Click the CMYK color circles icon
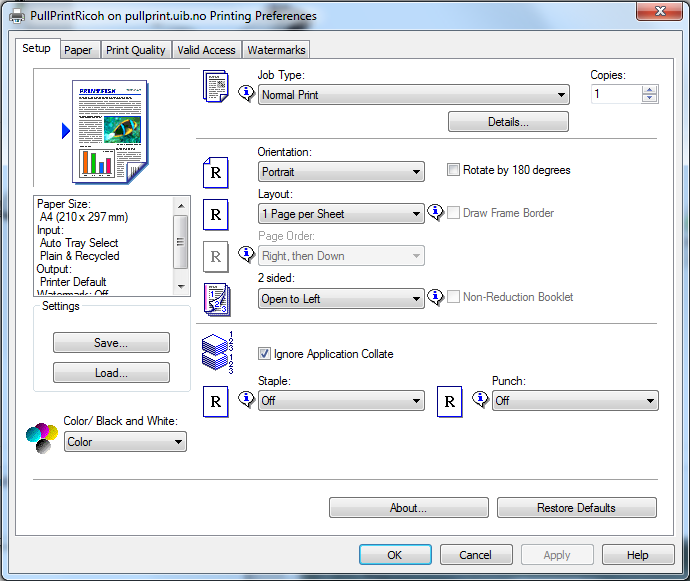Viewport: 690px width, 581px height. 42,436
